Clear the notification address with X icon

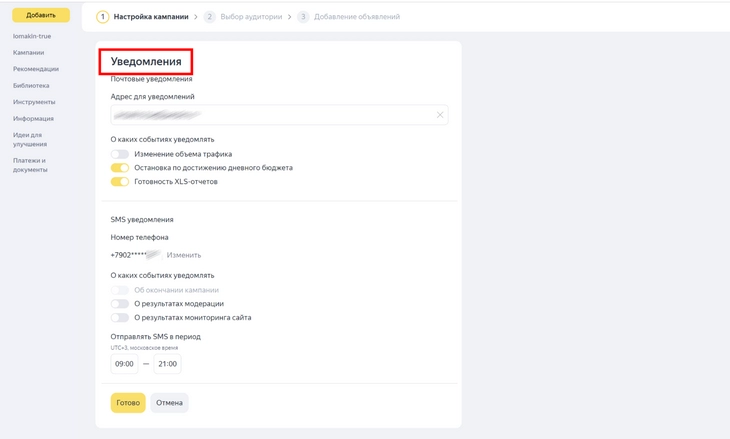[x=439, y=115]
